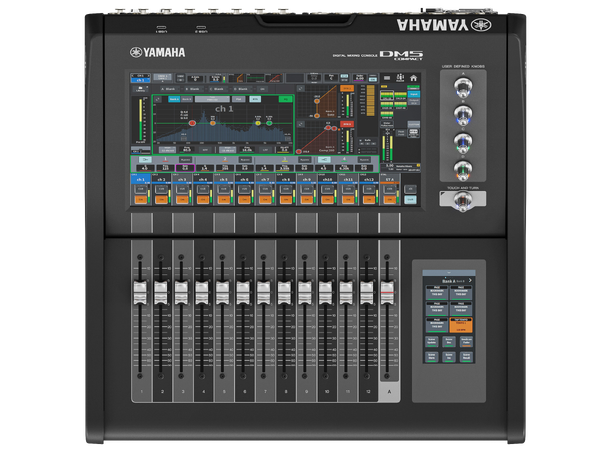Select the ch10 channel name strip
Image resolution: width=610 pixels, height=450 pixels.
point(327,179)
